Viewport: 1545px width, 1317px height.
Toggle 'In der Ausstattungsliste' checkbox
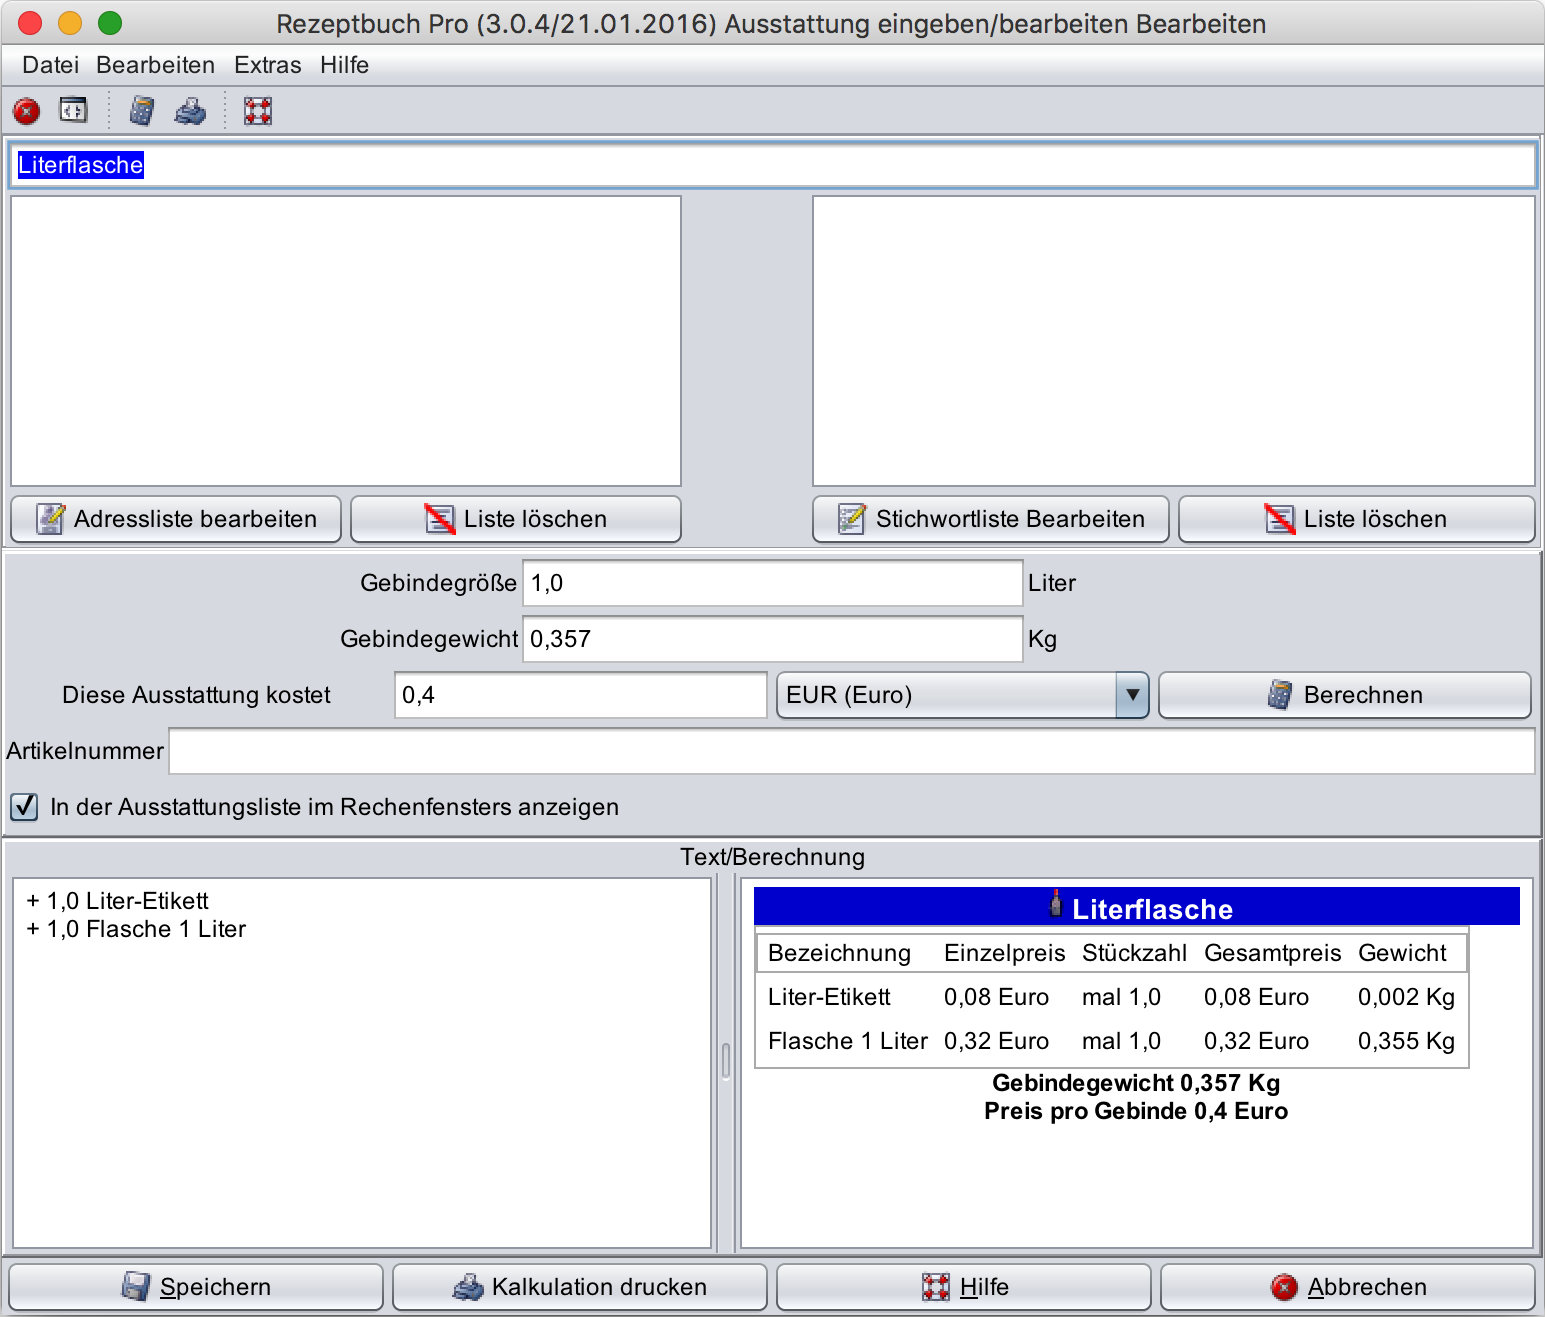[x=25, y=806]
